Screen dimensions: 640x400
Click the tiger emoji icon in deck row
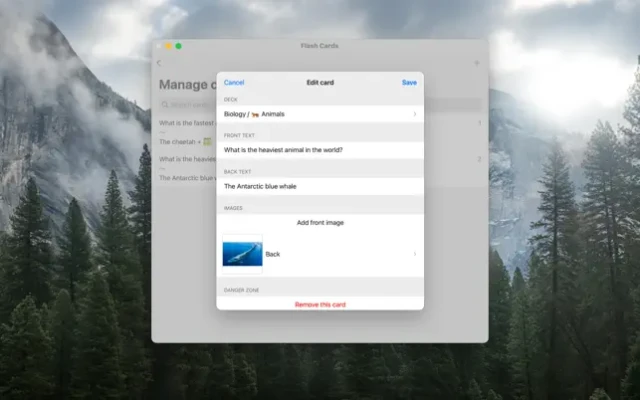tap(255, 114)
